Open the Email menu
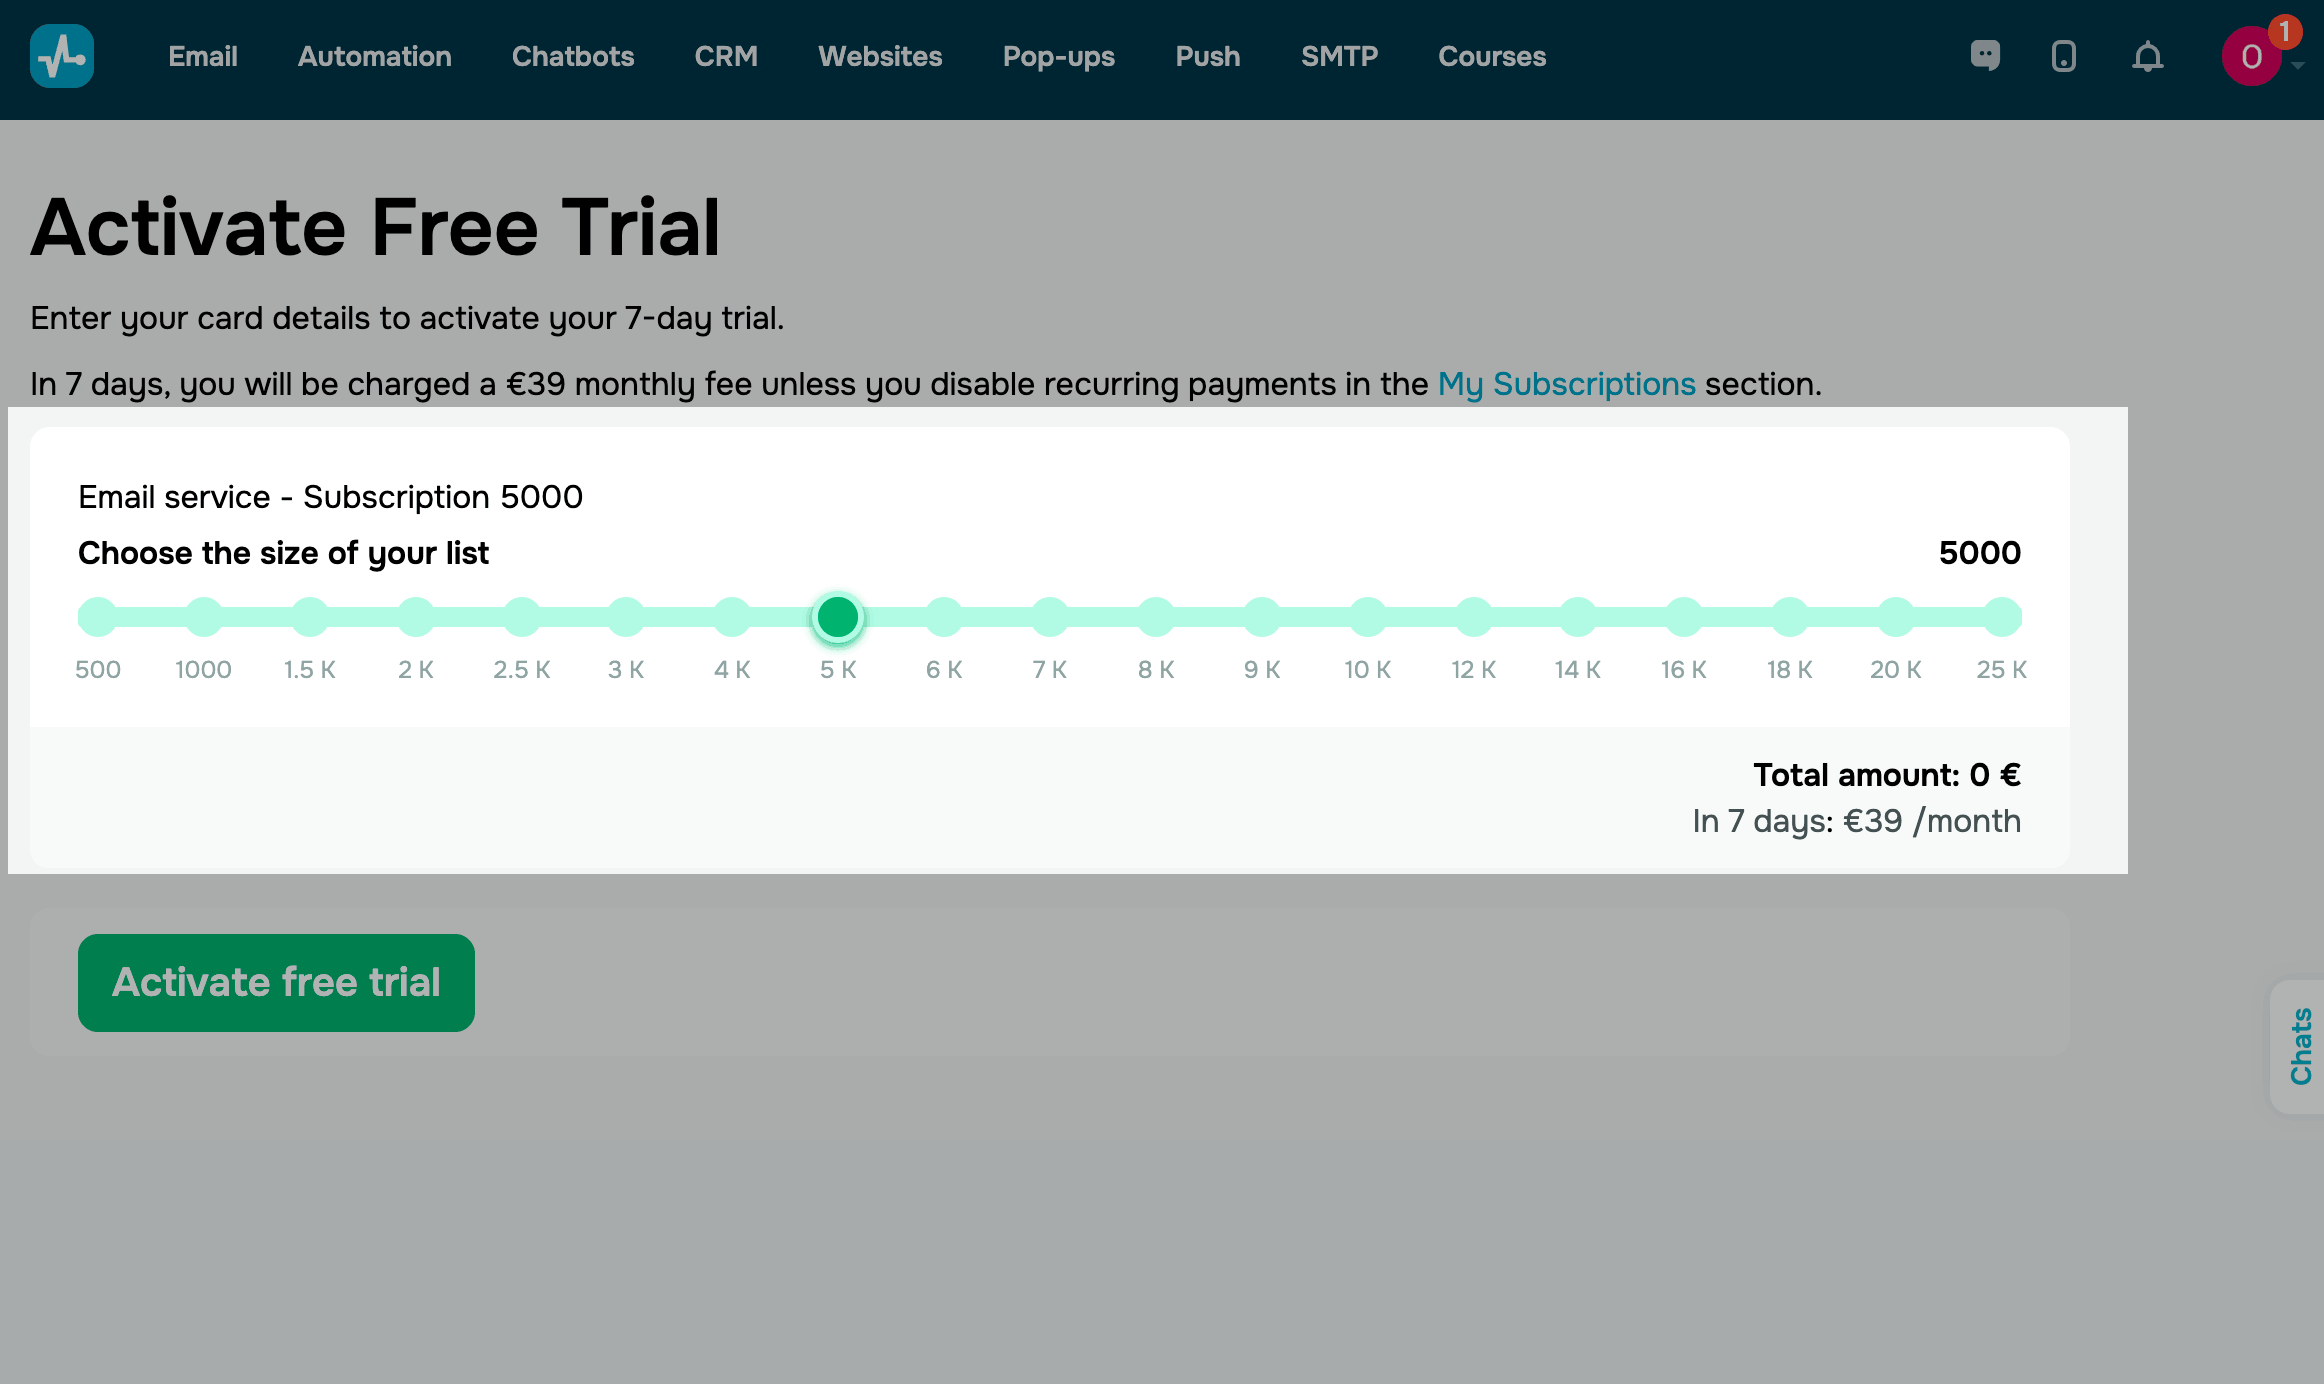This screenshot has width=2324, height=1384. tap(203, 56)
